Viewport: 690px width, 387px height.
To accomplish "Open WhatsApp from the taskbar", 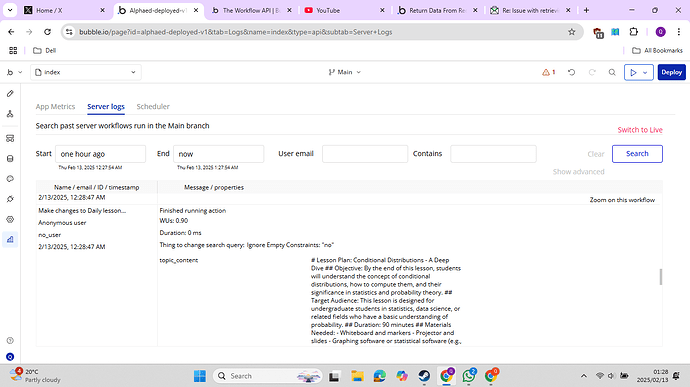I will (x=469, y=376).
